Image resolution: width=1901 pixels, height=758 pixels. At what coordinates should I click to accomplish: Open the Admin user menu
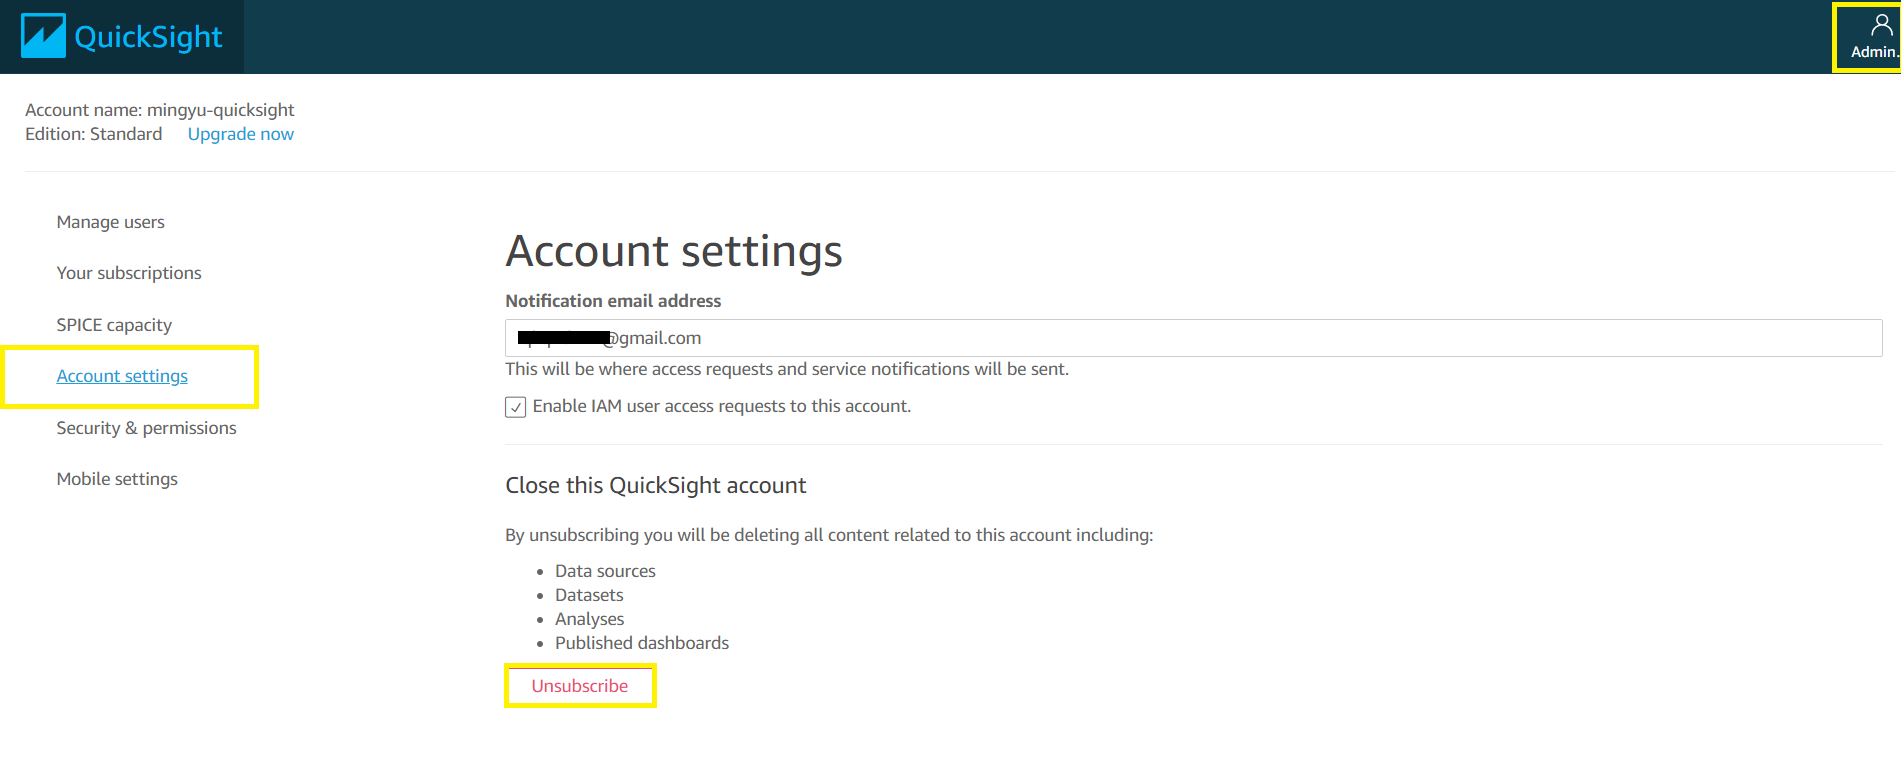[1873, 37]
